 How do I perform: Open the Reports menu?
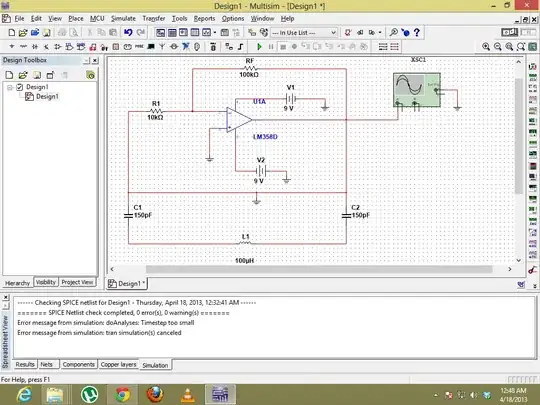(x=204, y=19)
